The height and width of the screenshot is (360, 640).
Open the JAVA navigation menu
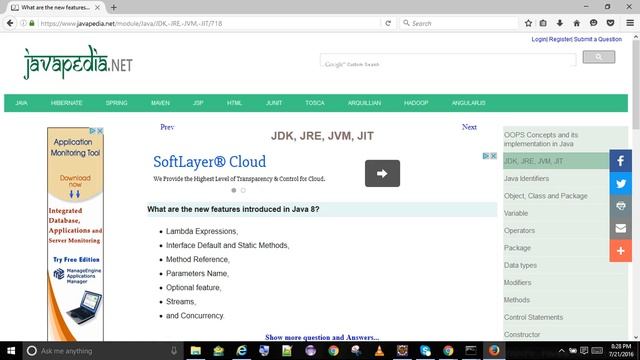pos(22,103)
